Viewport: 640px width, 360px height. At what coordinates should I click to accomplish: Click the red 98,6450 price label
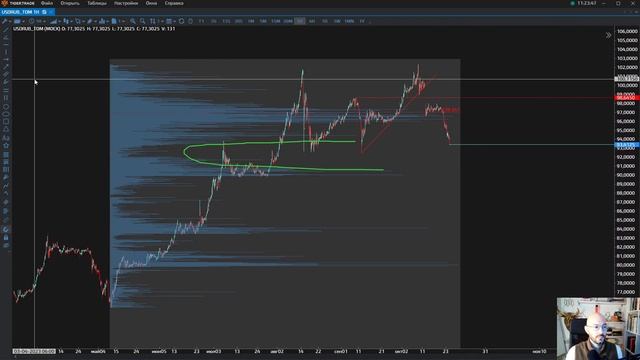click(x=627, y=98)
